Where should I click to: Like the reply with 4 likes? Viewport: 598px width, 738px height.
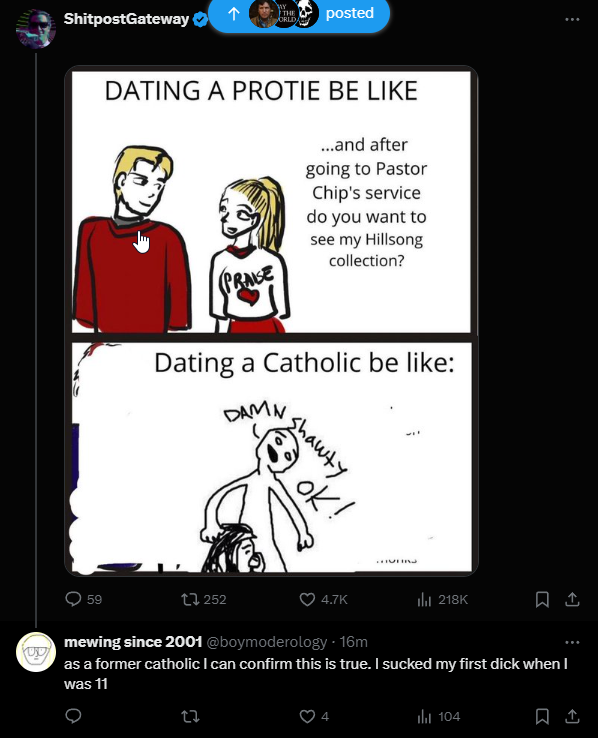[314, 716]
